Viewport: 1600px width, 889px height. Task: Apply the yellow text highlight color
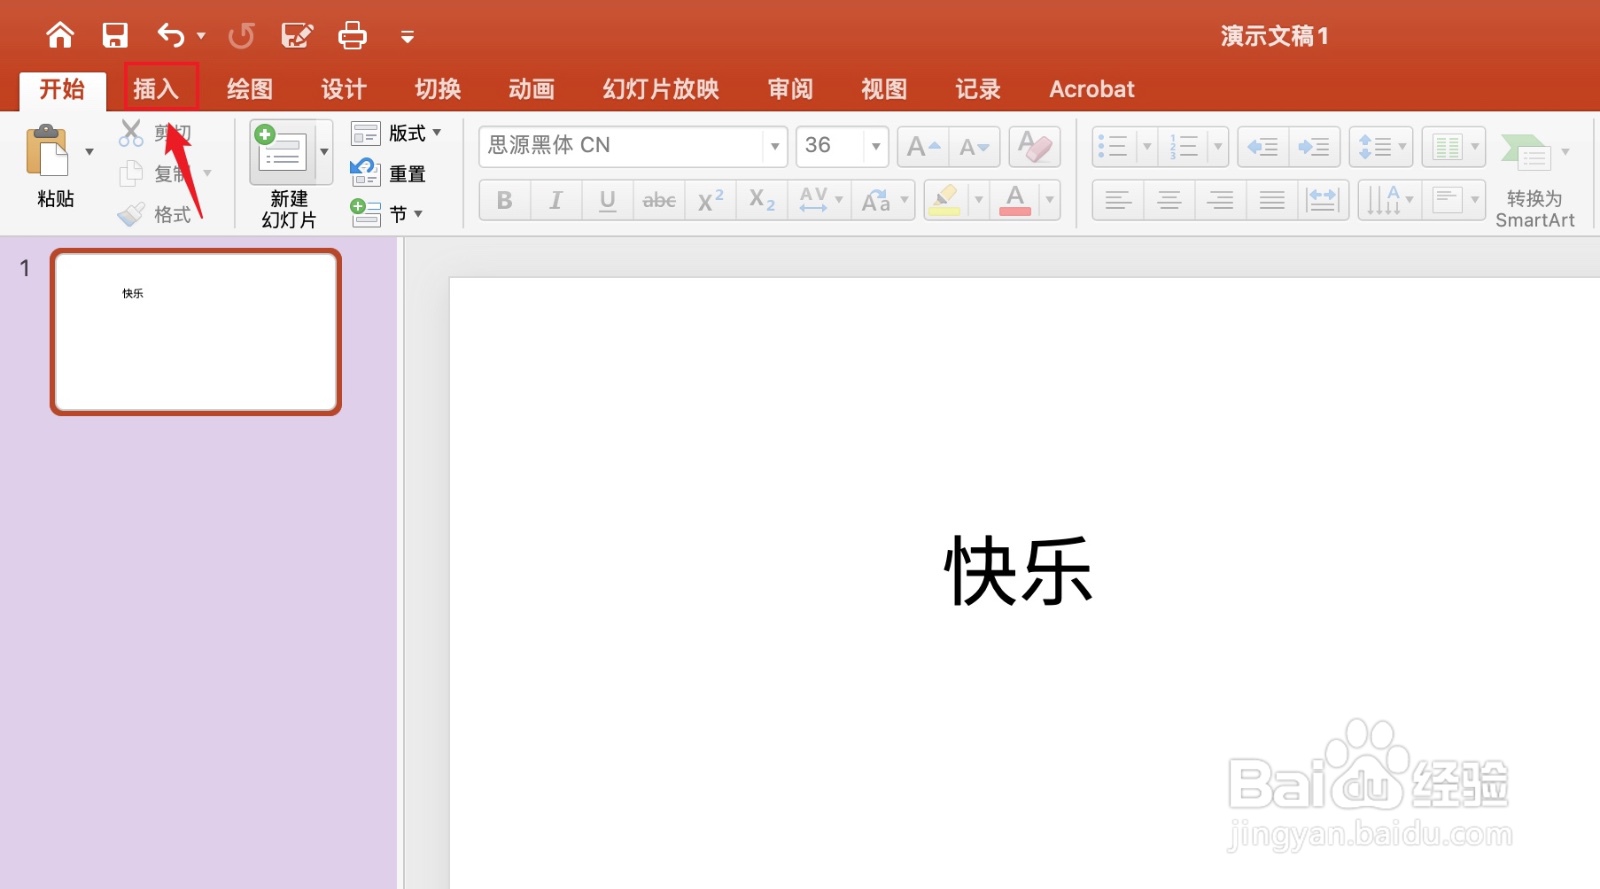945,200
